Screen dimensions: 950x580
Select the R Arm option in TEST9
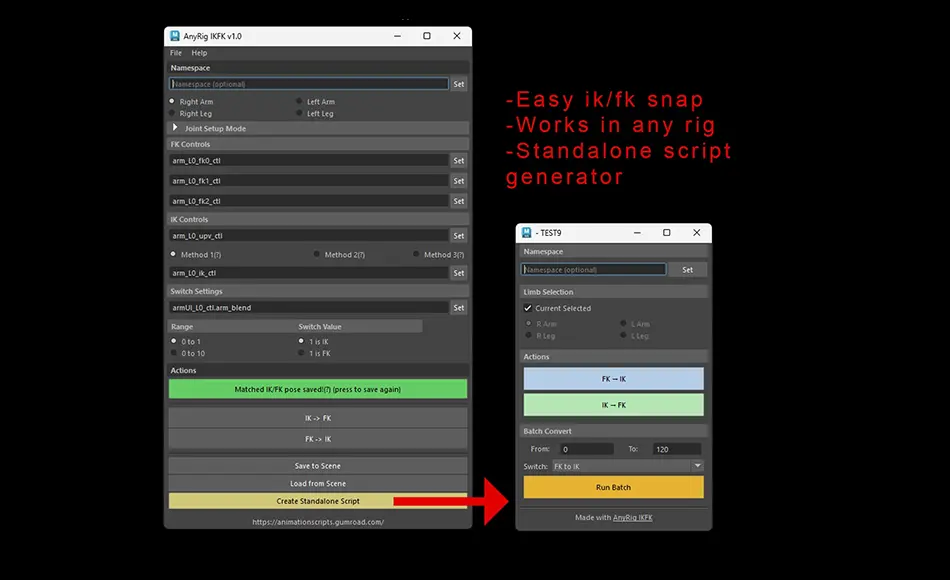click(529, 324)
